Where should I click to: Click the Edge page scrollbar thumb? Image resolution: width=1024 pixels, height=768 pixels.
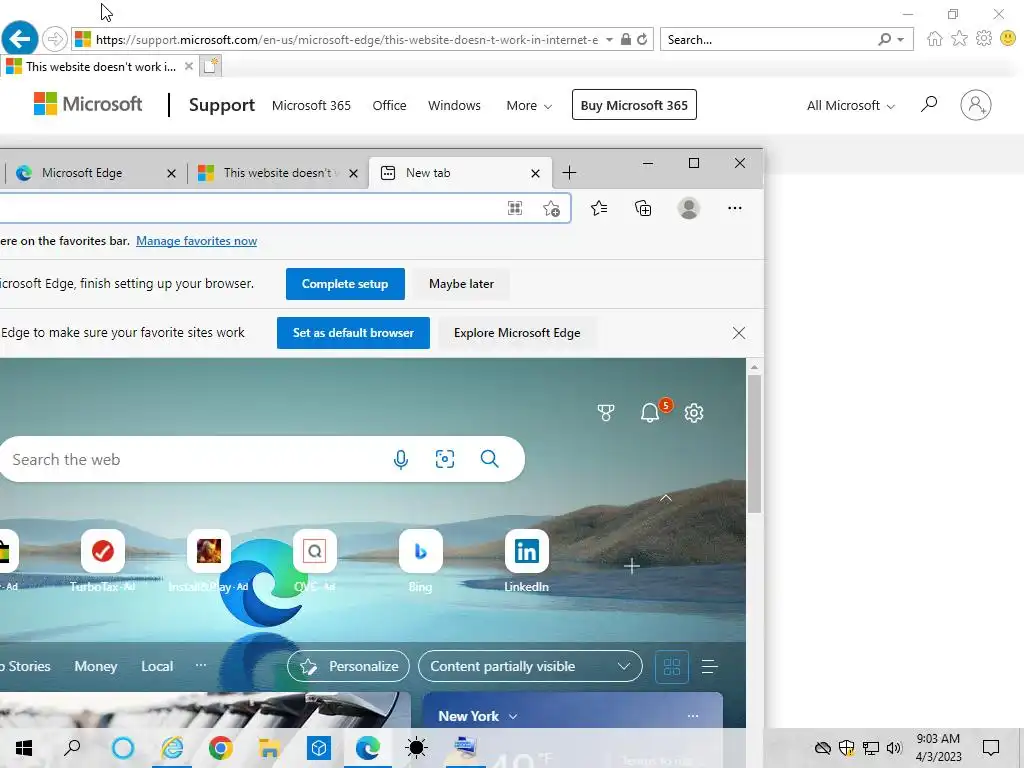tap(754, 444)
